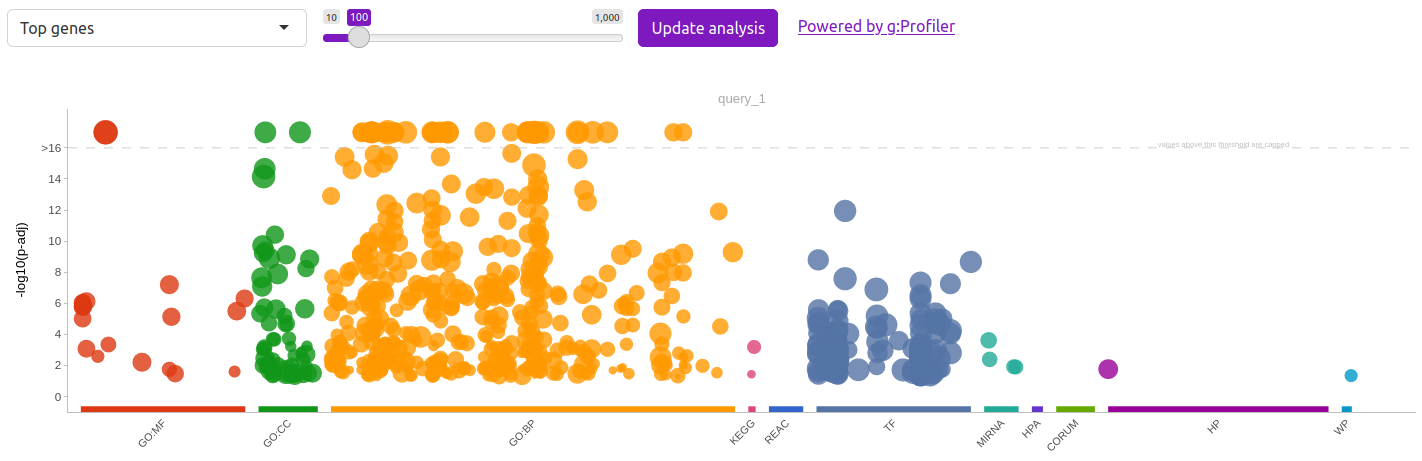Viewport: 1422px width, 461px height.
Task: Click the slider handle at value 100
Action: tap(358, 38)
